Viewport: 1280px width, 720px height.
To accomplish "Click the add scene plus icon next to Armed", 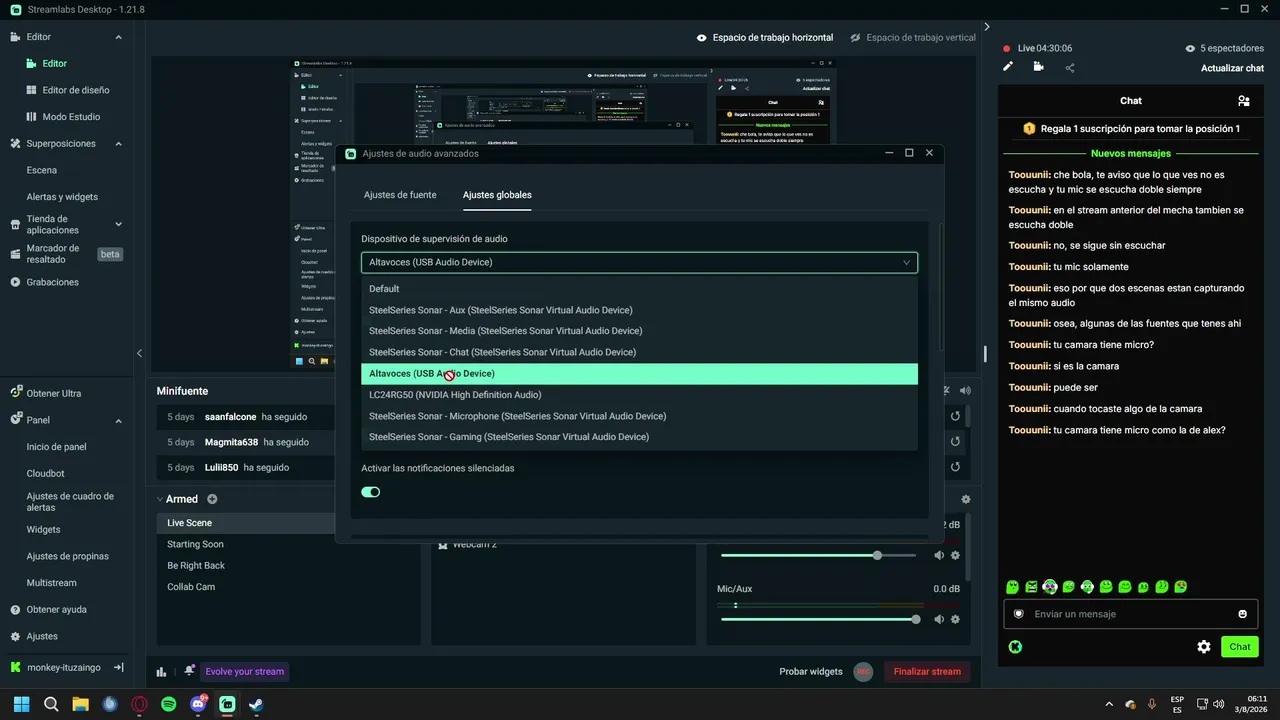I will point(212,499).
